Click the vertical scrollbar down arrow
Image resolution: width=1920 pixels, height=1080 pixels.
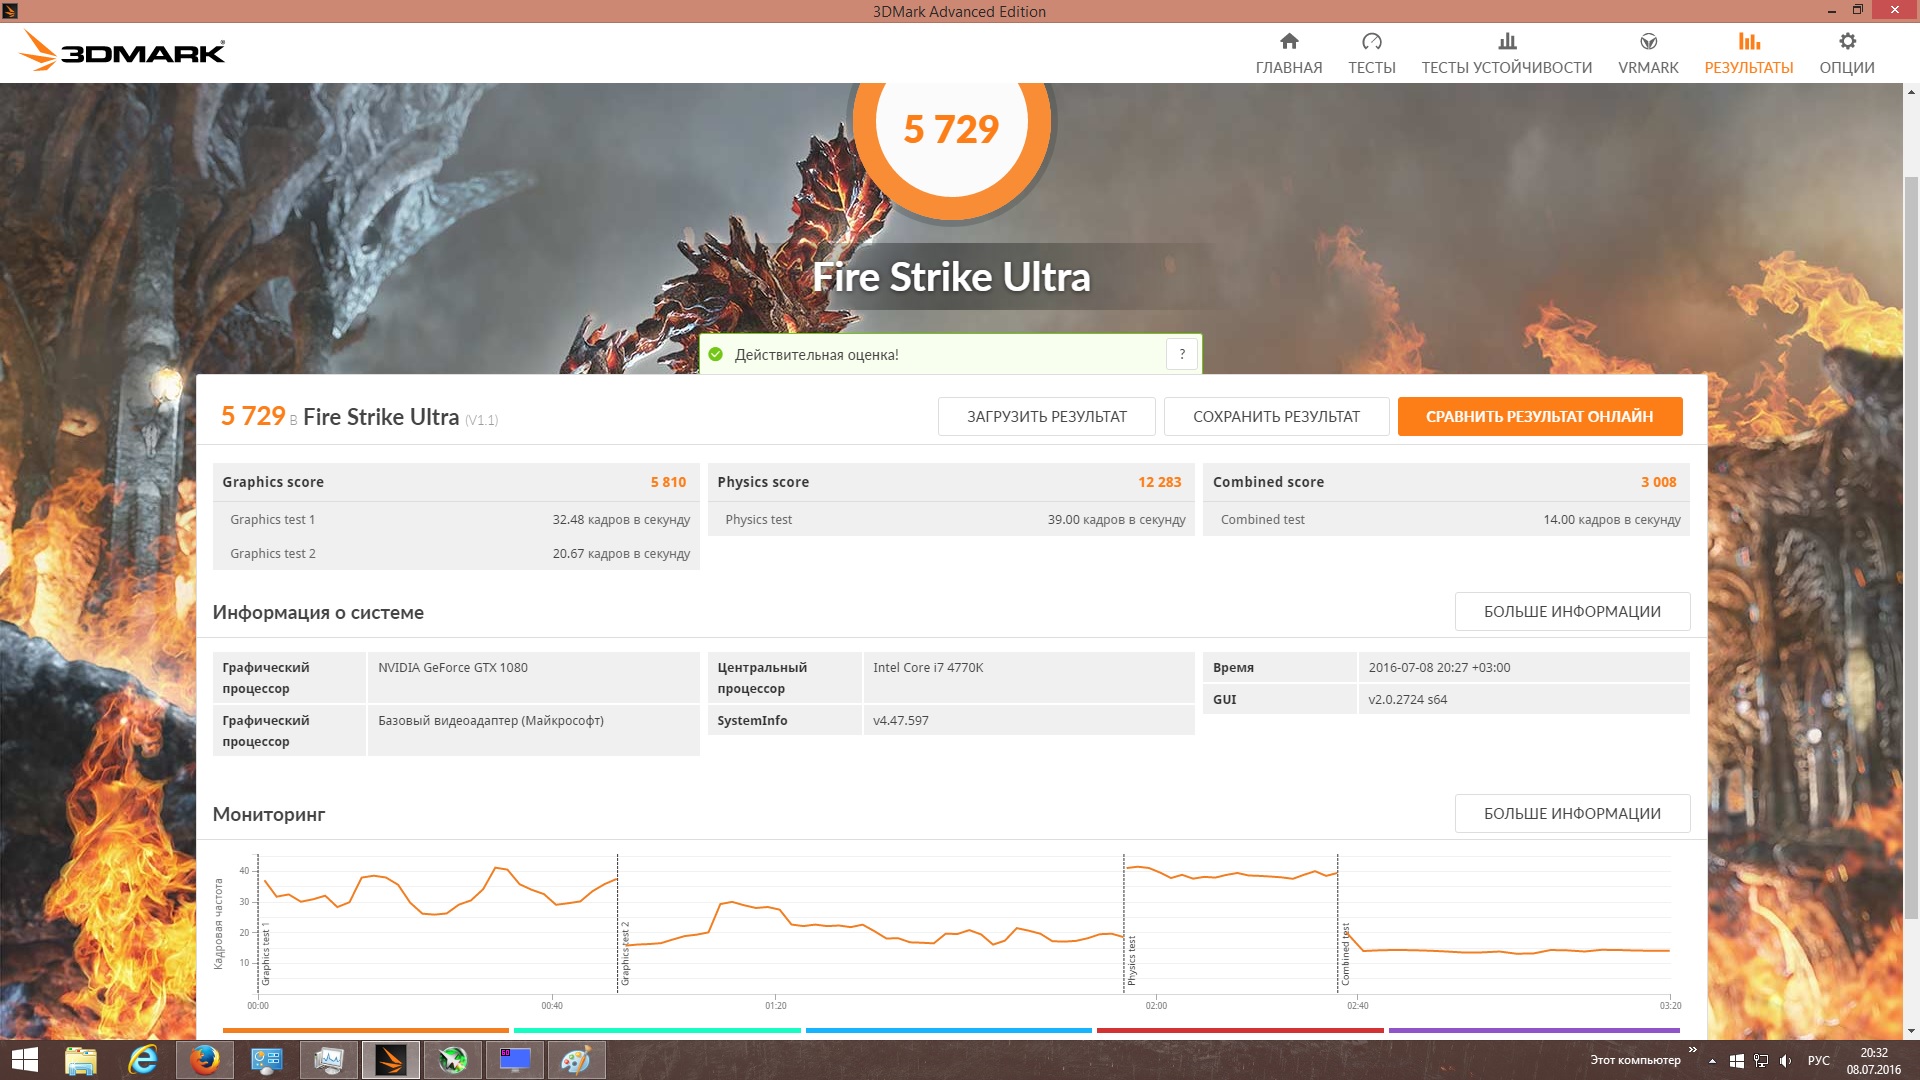coord(1911,1031)
